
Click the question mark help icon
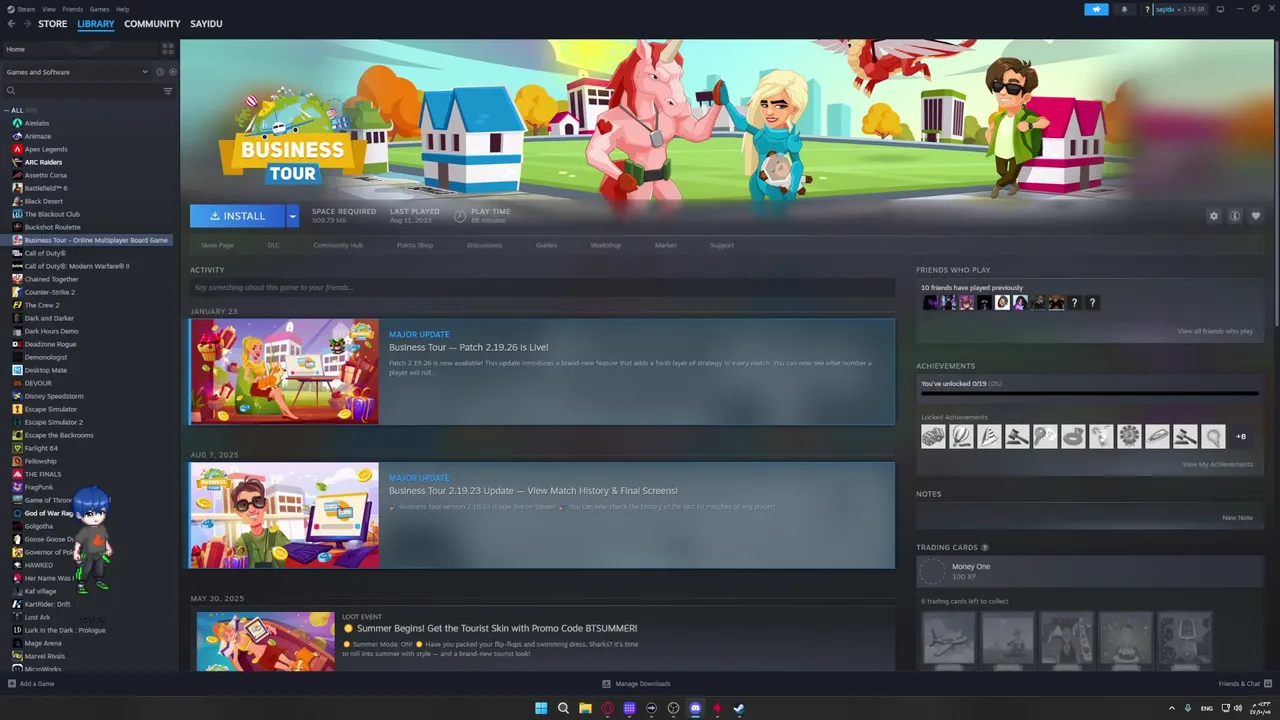click(x=1147, y=9)
